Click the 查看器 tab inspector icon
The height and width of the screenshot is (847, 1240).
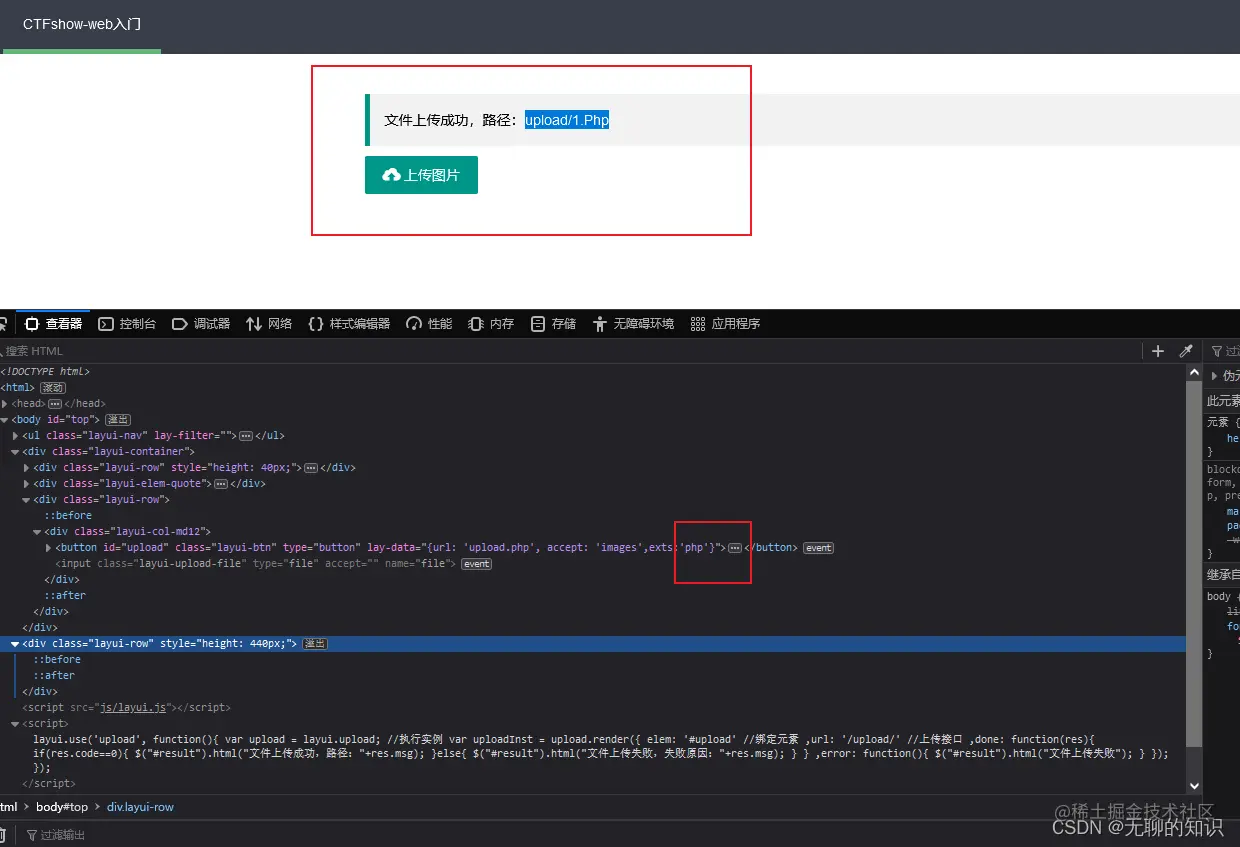[32, 324]
